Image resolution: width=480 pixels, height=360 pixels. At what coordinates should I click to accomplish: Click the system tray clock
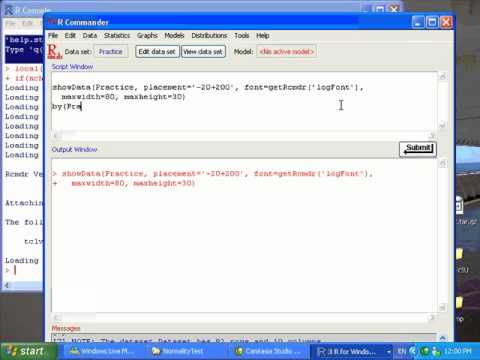tap(458, 351)
